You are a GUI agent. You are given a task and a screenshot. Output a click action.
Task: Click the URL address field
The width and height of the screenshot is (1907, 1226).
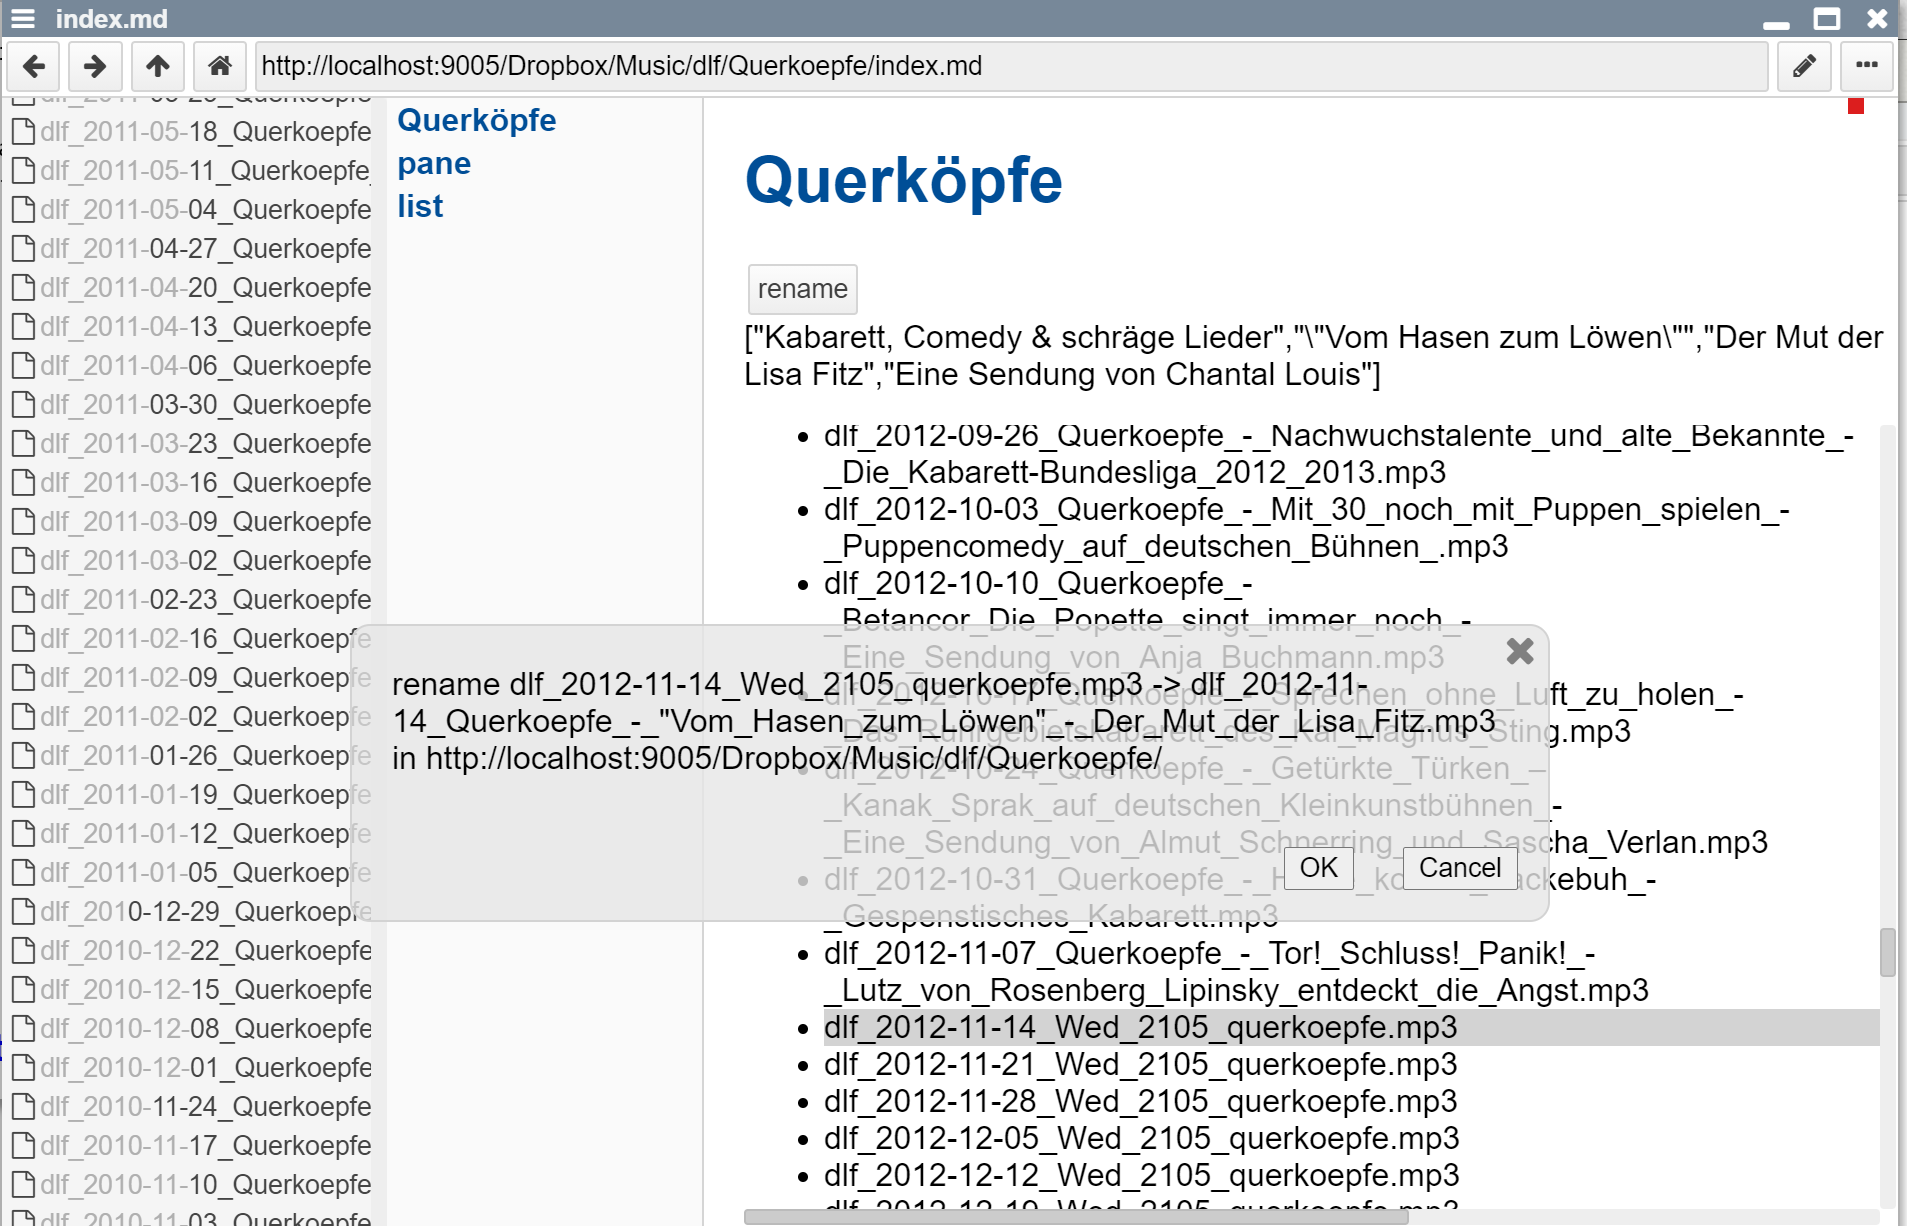point(1010,66)
